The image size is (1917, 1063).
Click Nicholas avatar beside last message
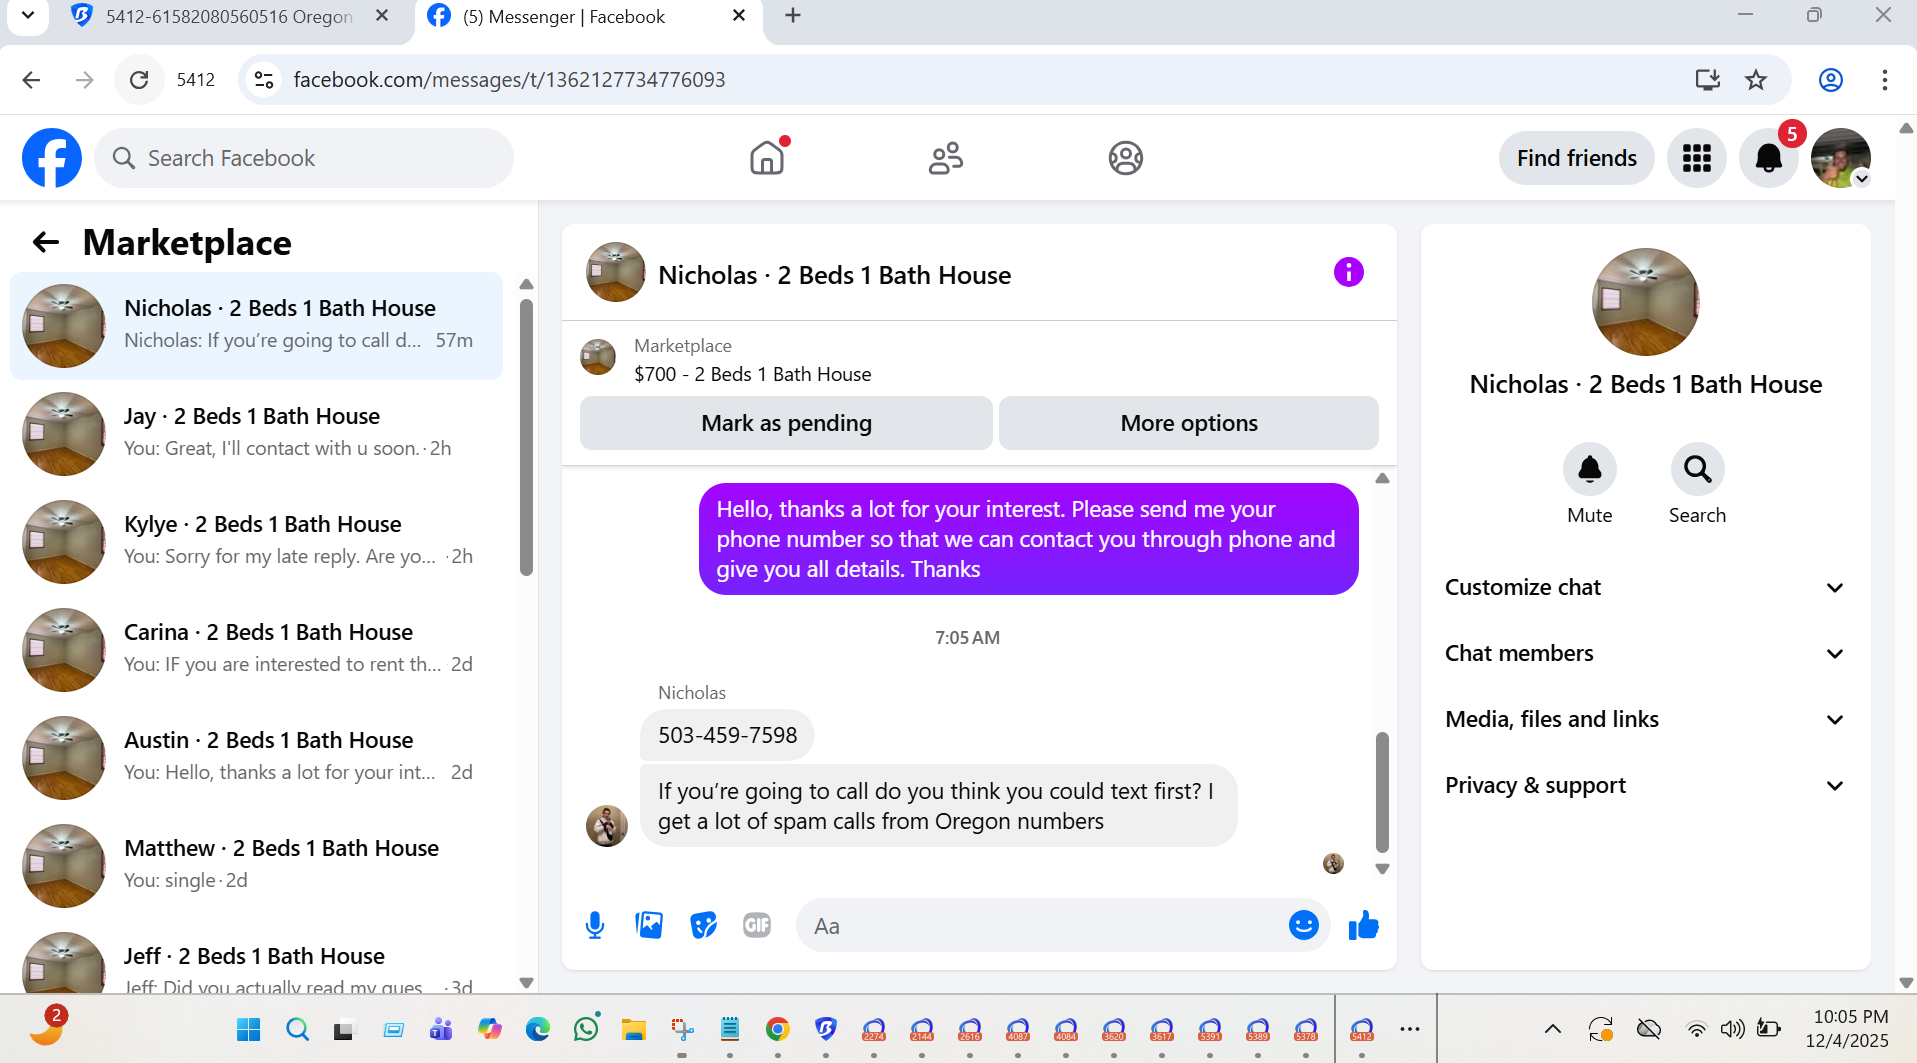click(606, 825)
